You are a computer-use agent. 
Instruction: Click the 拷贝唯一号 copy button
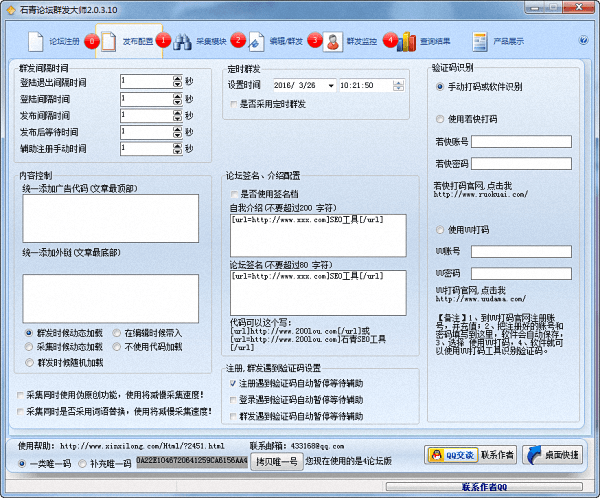276,461
